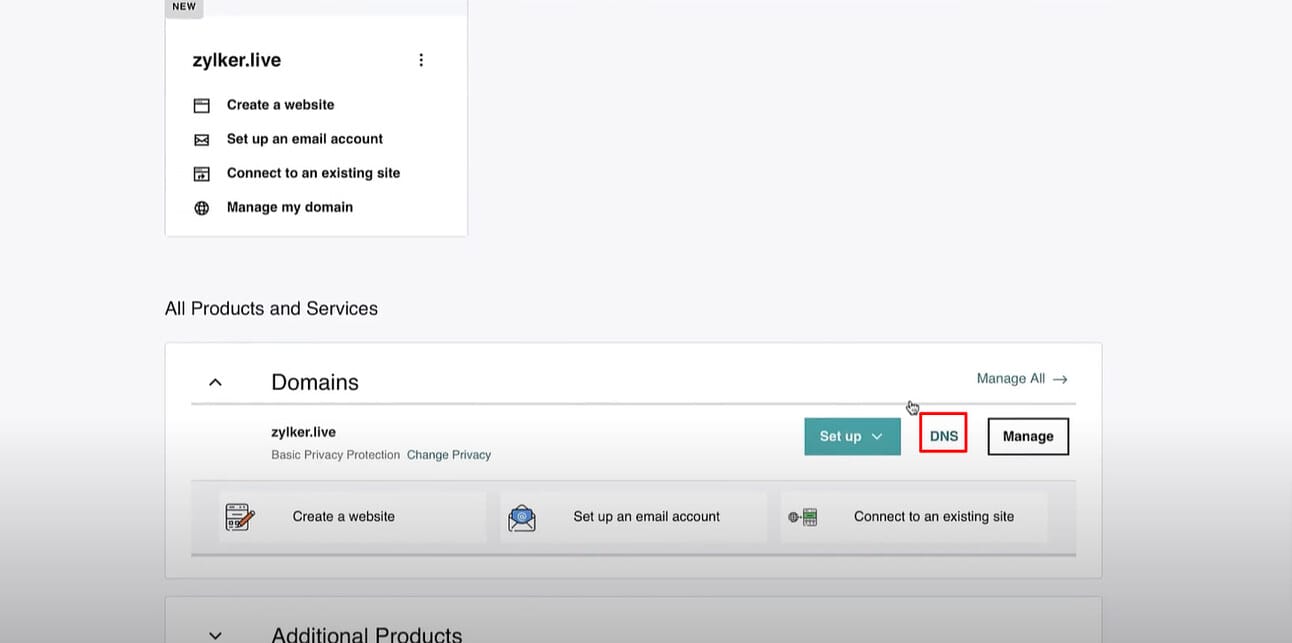Click the zylker.live heading in the top card
The width and height of the screenshot is (1292, 643).
pyautogui.click(x=237, y=60)
